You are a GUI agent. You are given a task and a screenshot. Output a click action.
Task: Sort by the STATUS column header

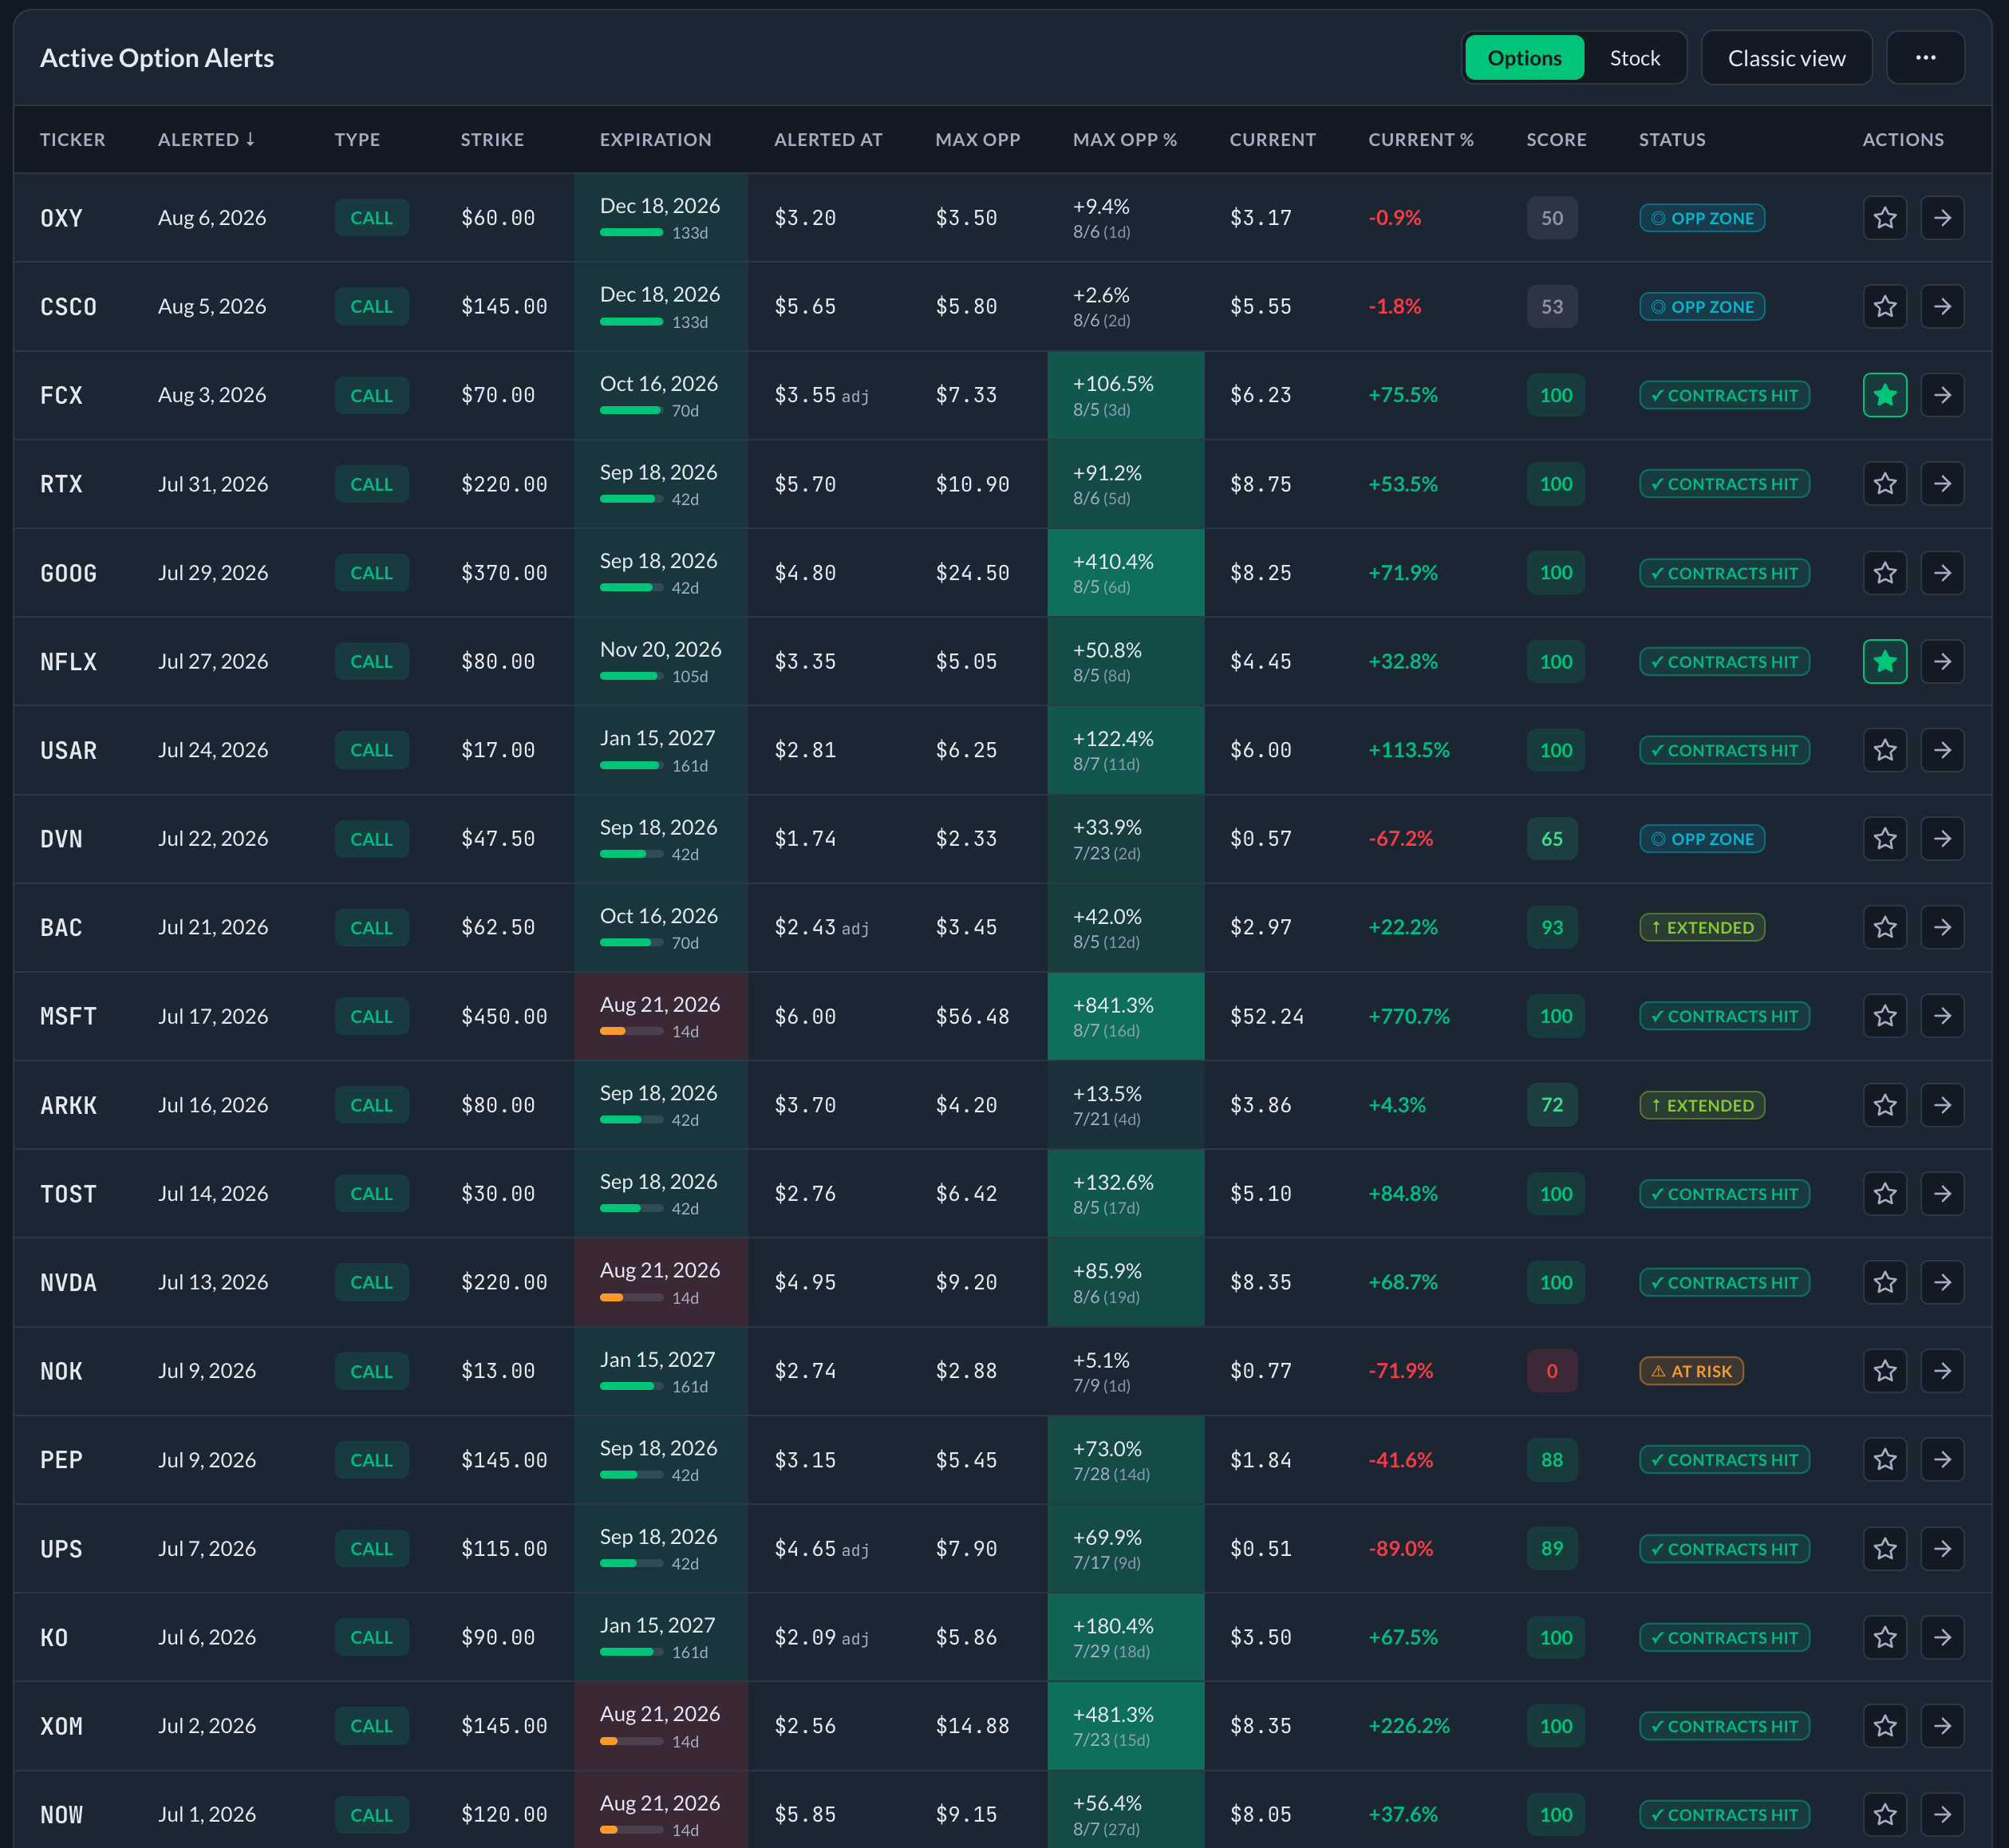pyautogui.click(x=1671, y=140)
